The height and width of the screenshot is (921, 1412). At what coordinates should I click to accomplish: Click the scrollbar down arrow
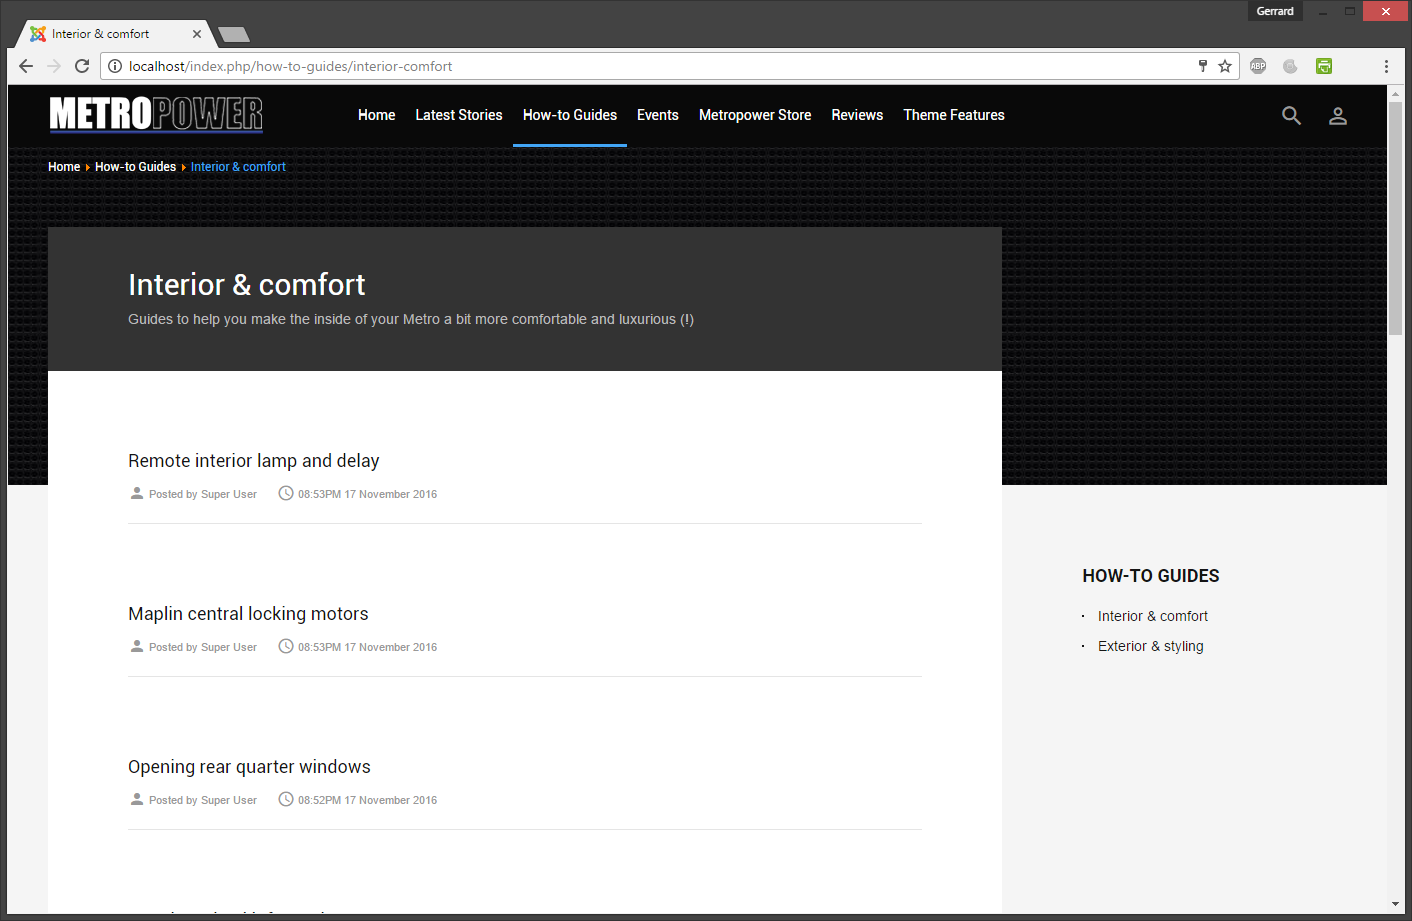click(1395, 904)
